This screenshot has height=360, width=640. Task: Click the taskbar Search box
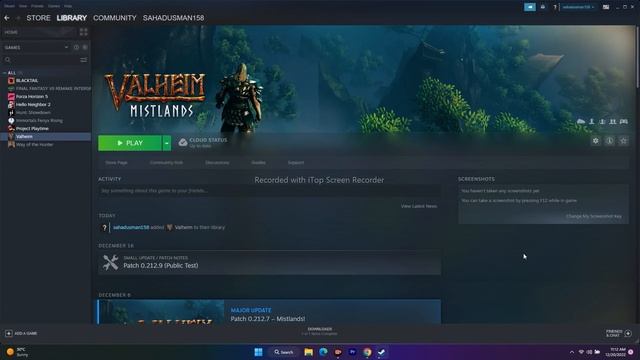pyautogui.click(x=284, y=352)
